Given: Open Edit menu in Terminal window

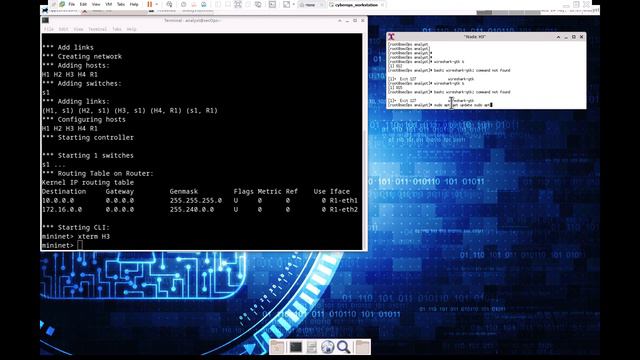Looking at the screenshot, I should point(63,29).
